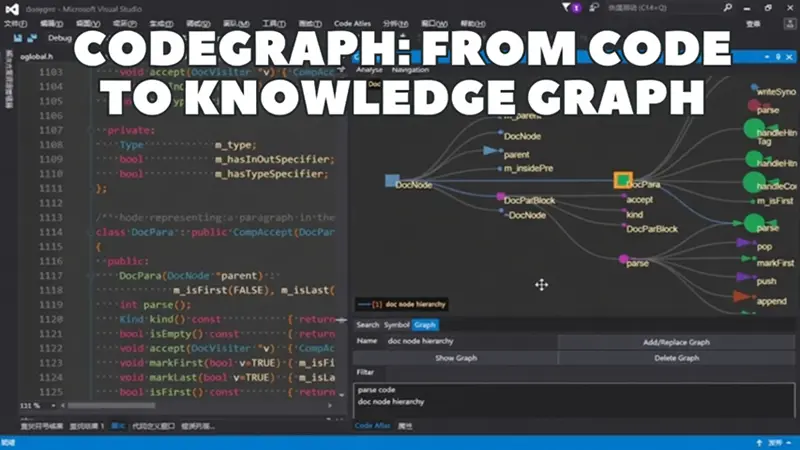Click the Quick Launch magnifier icon

(728, 8)
